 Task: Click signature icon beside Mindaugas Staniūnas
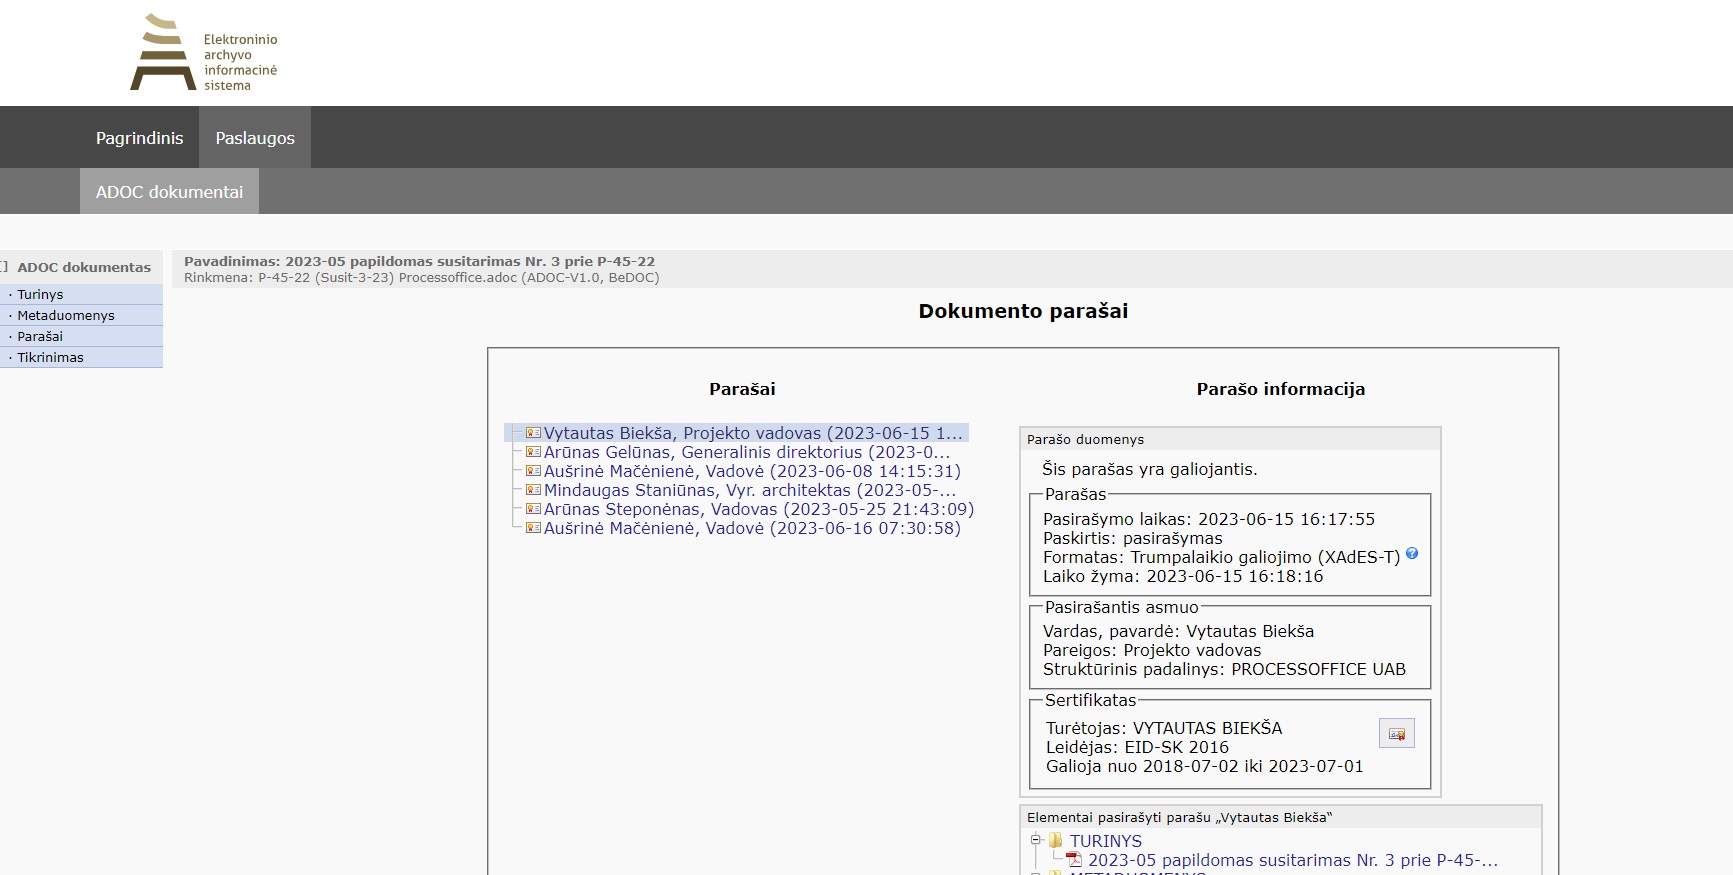[x=533, y=490]
